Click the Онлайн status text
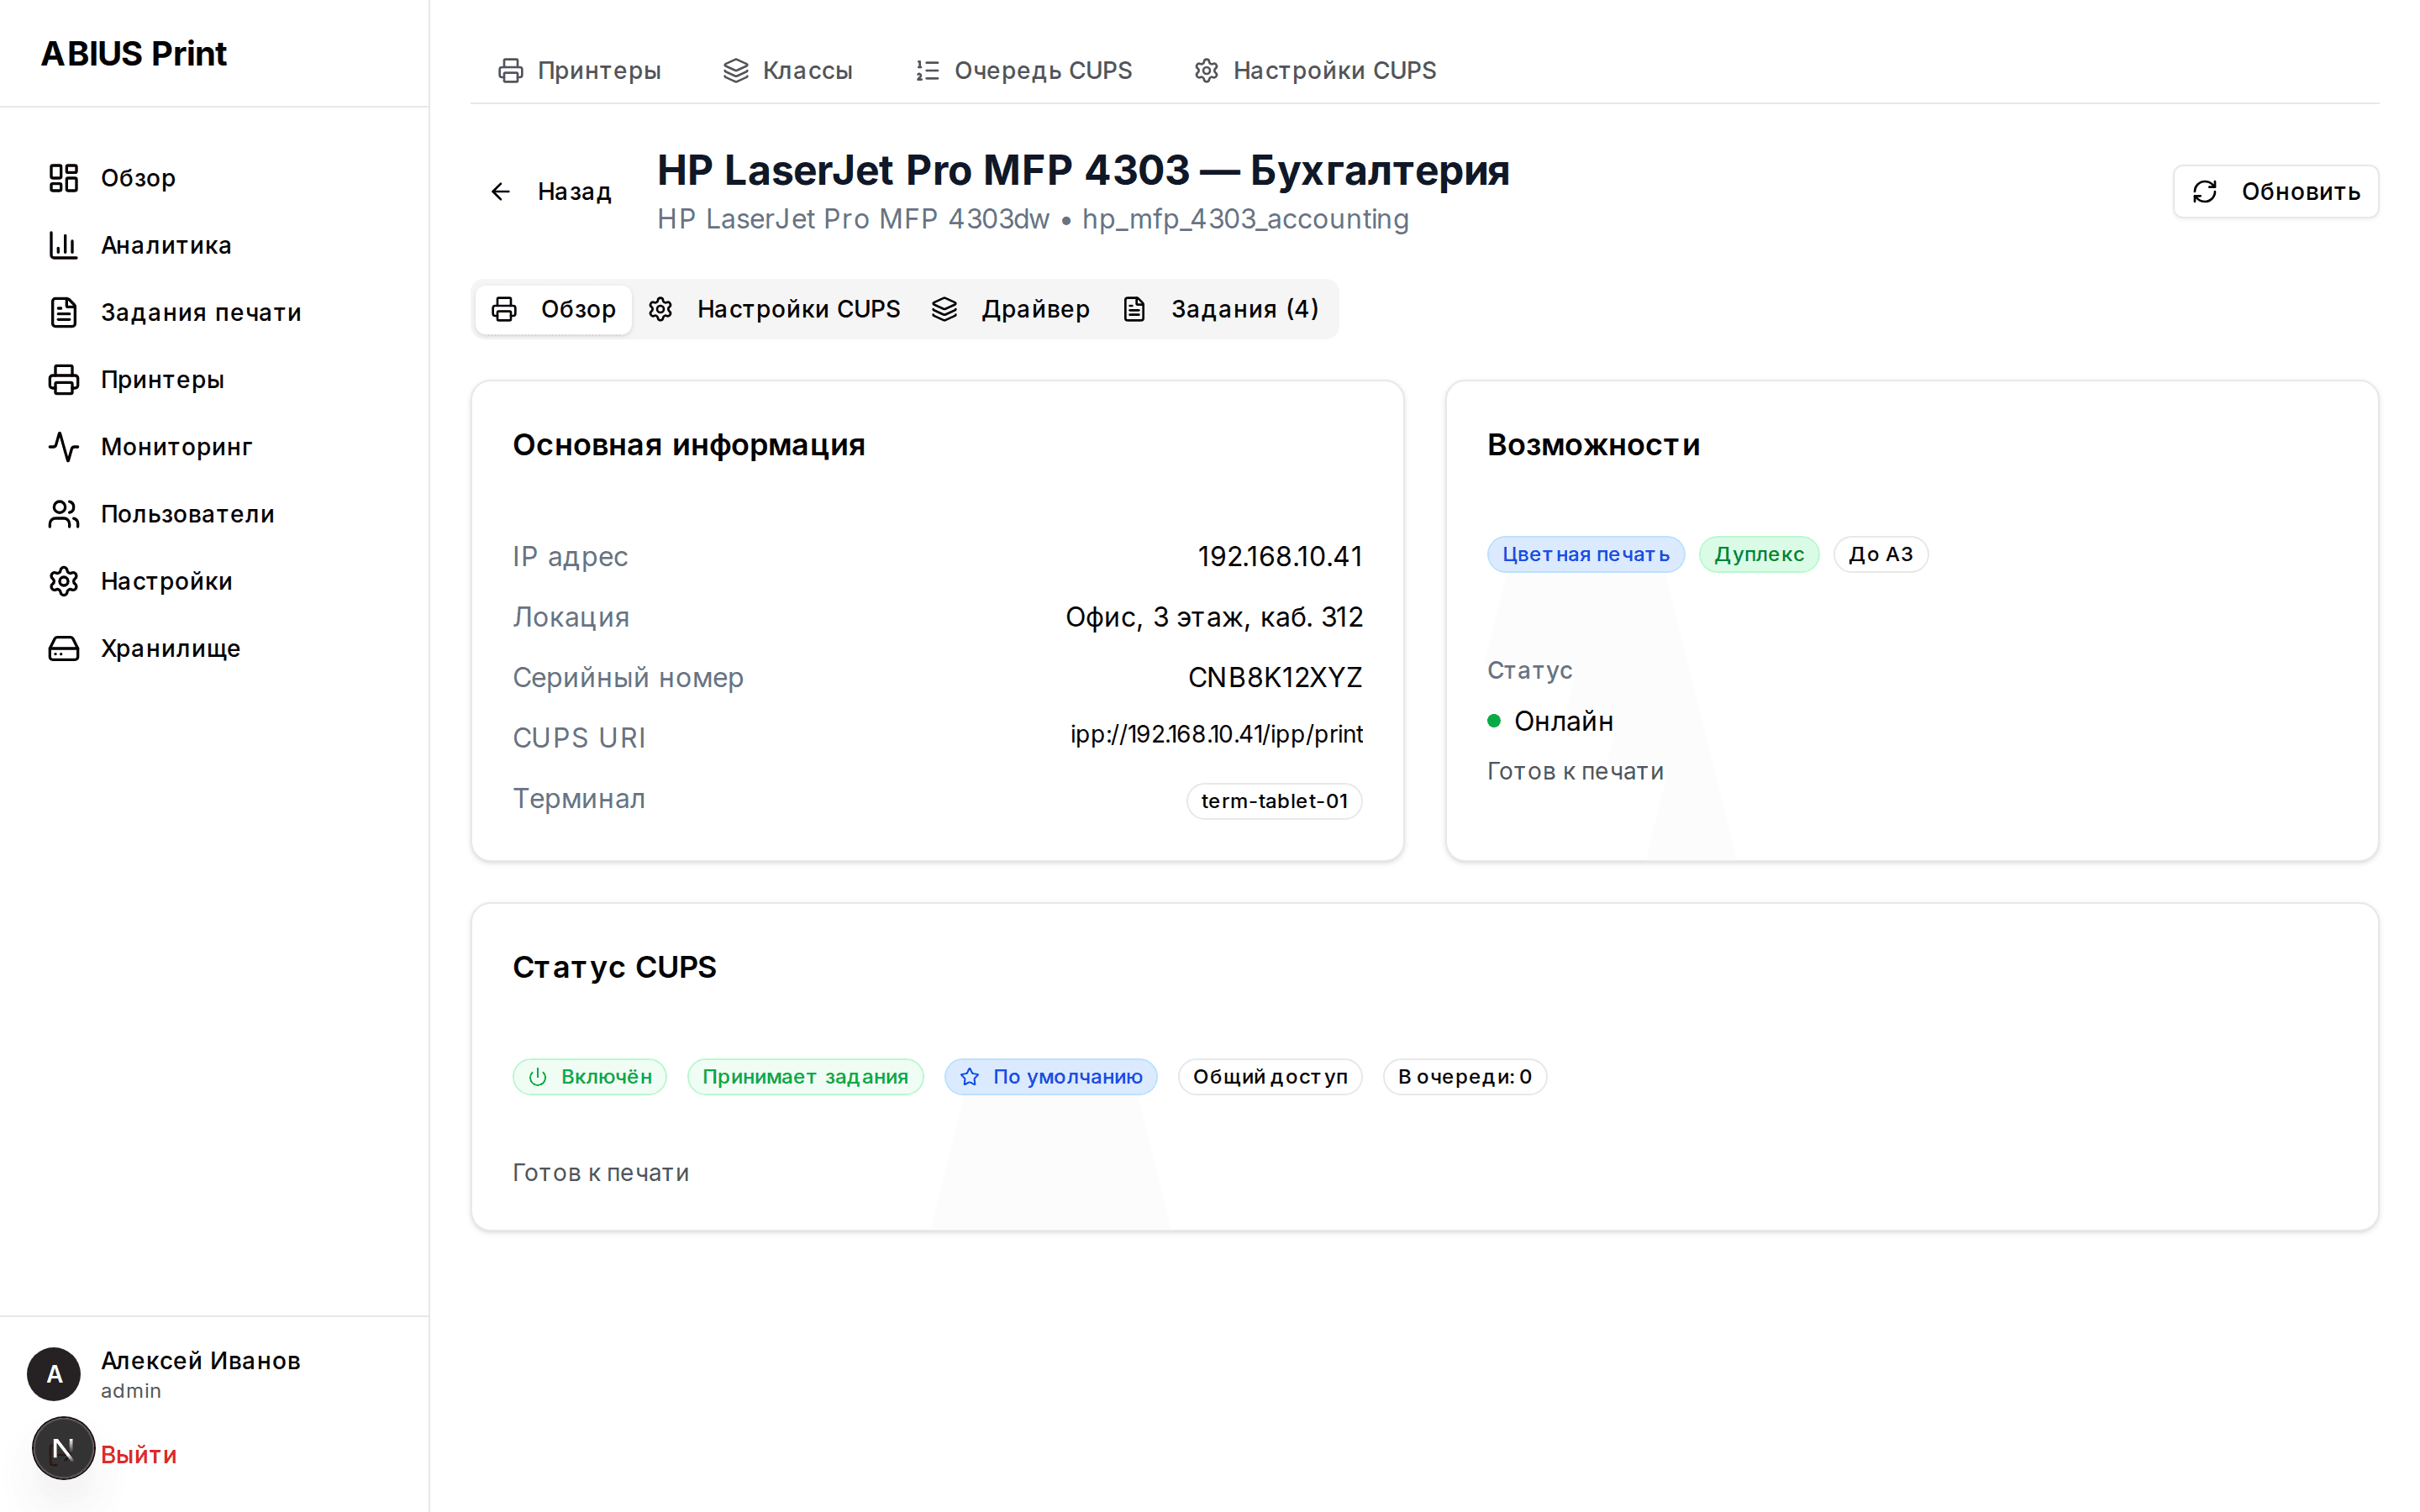The height and width of the screenshot is (1512, 2420). (x=1563, y=721)
